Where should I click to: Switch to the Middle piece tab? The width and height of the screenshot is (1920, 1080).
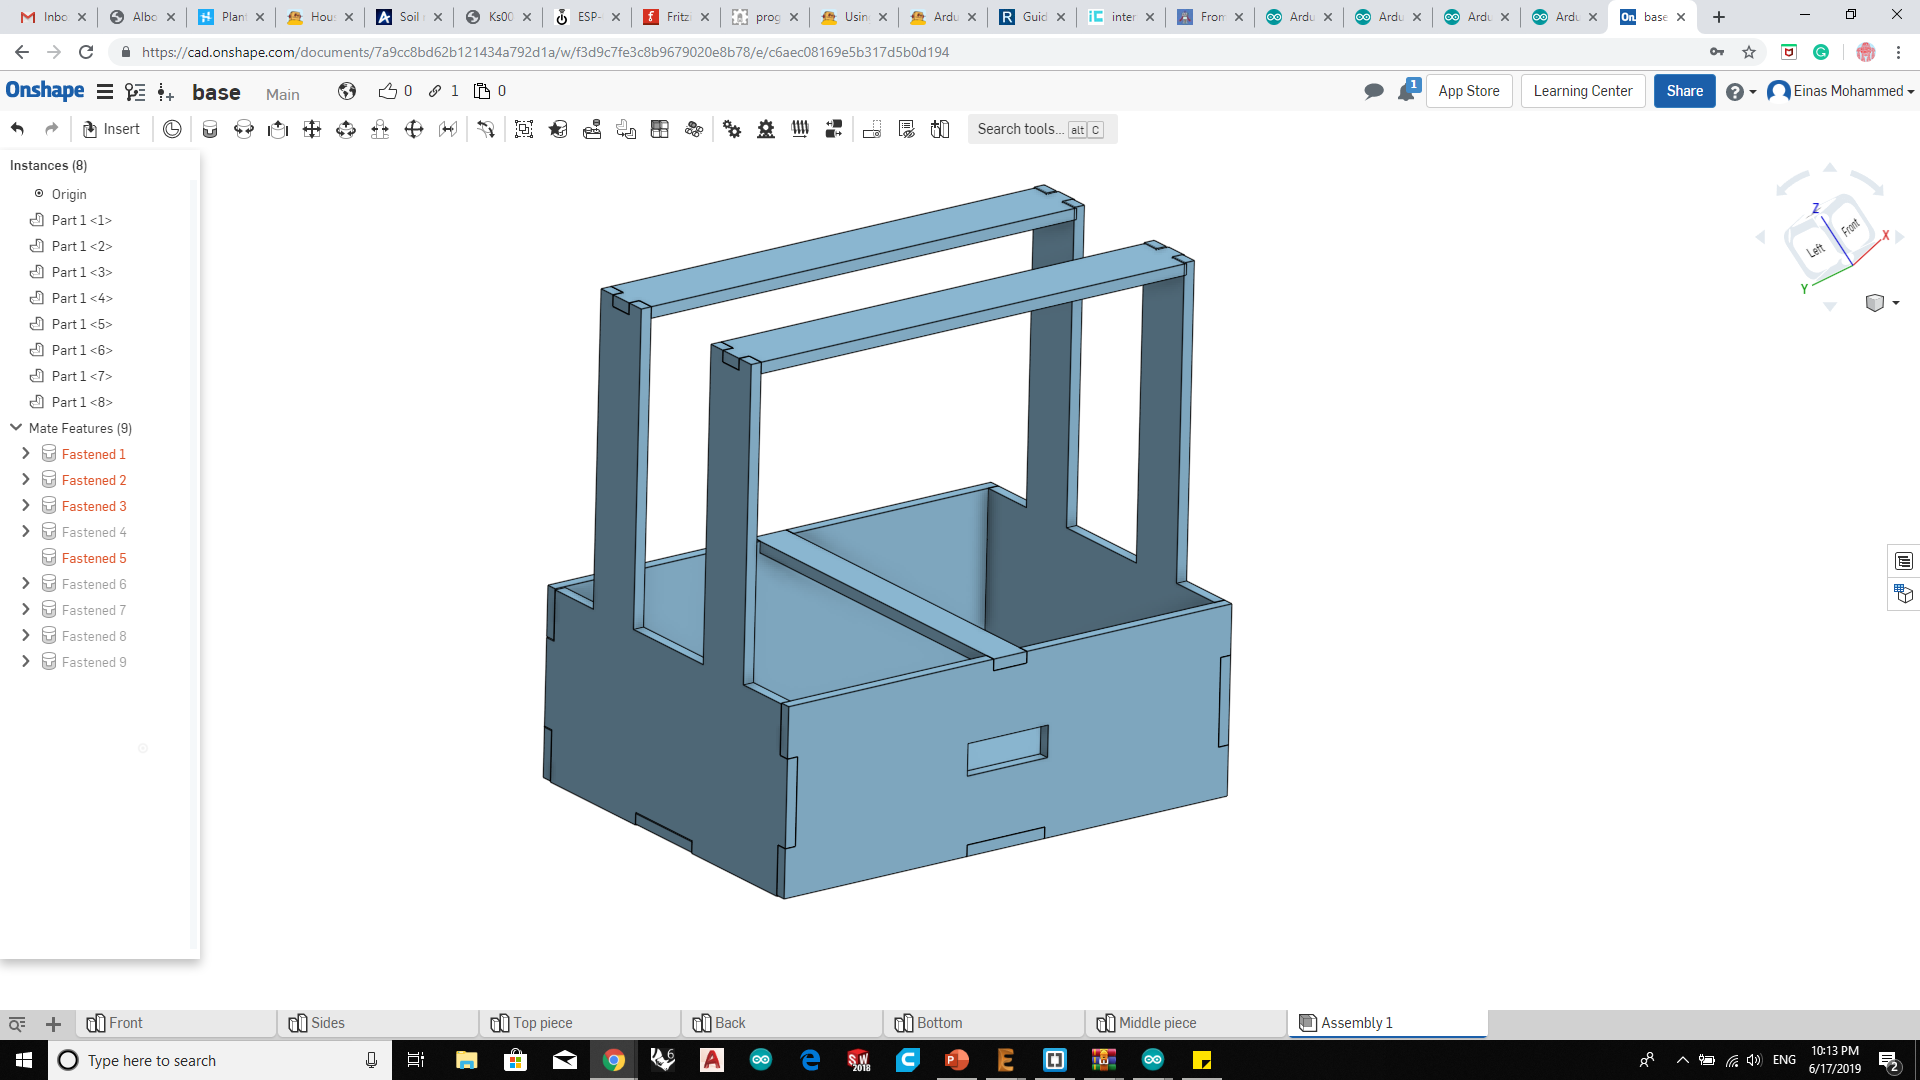(x=1157, y=1023)
